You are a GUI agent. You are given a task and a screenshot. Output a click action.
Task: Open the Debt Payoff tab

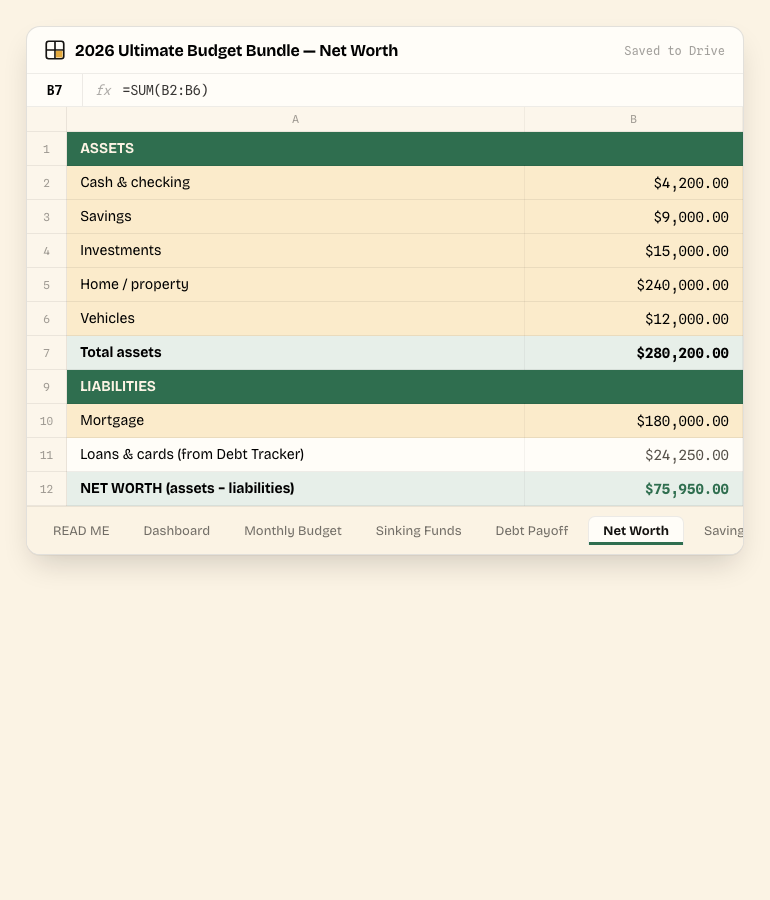(x=532, y=530)
